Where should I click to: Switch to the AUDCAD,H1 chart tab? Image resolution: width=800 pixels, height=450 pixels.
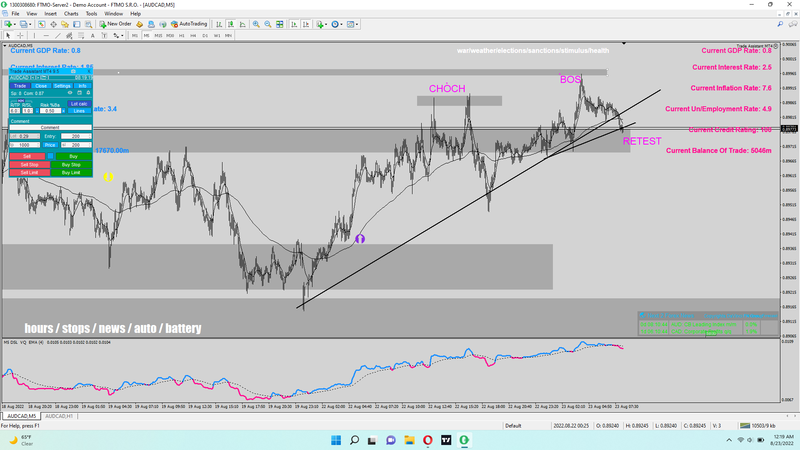59,416
